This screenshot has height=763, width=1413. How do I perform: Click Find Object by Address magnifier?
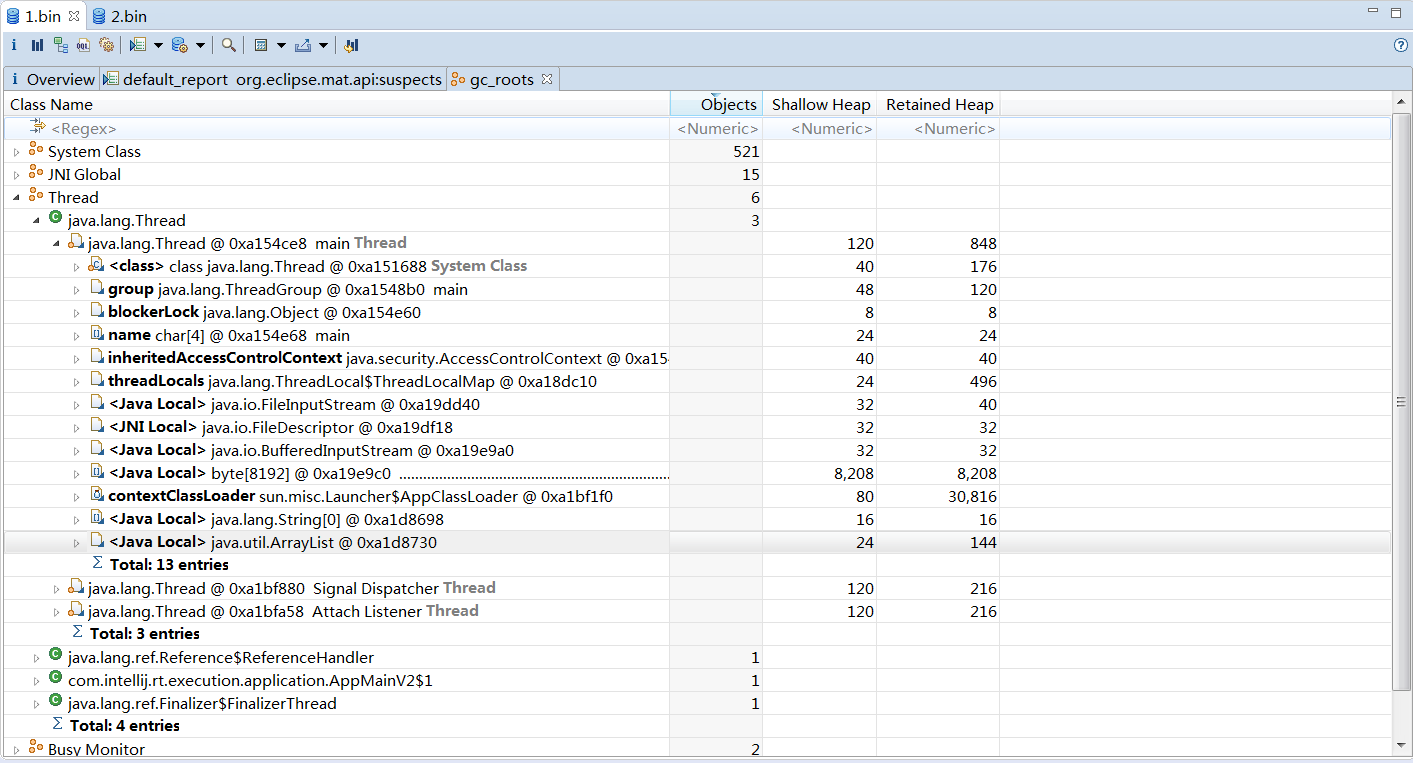point(229,45)
